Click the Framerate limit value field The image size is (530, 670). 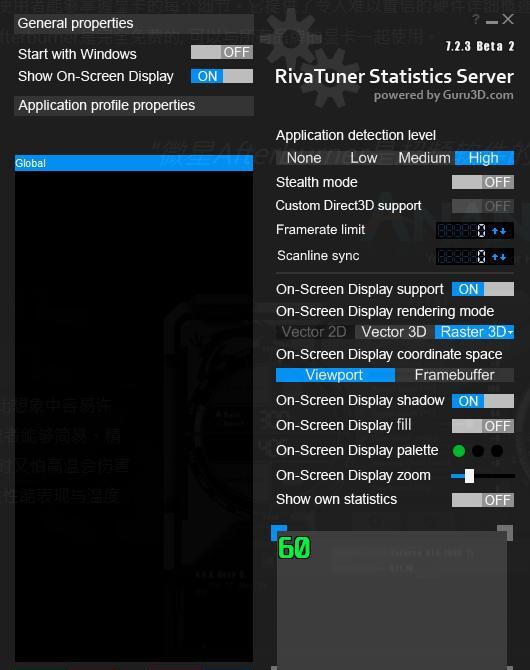tap(462, 231)
